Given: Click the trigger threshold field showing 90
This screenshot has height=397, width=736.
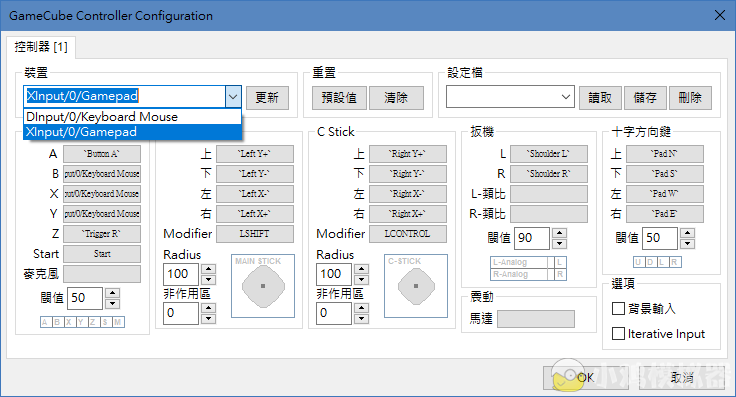Looking at the screenshot, I should [x=532, y=238].
